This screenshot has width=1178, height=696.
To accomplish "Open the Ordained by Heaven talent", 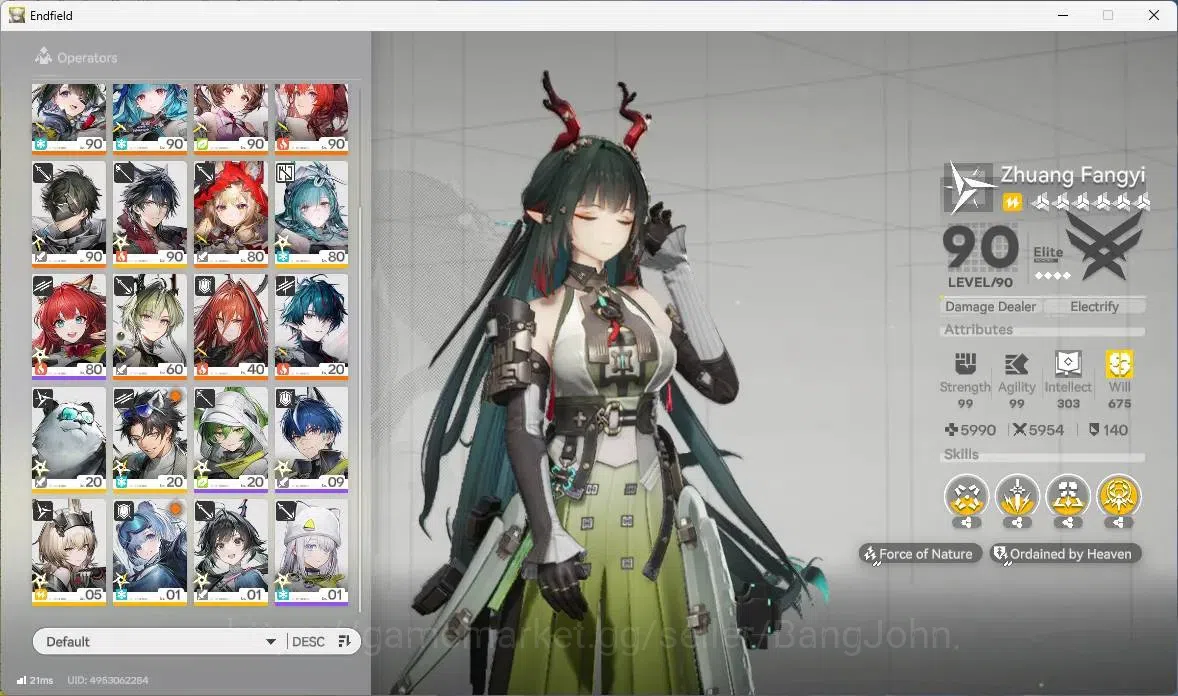I will pyautogui.click(x=1065, y=554).
